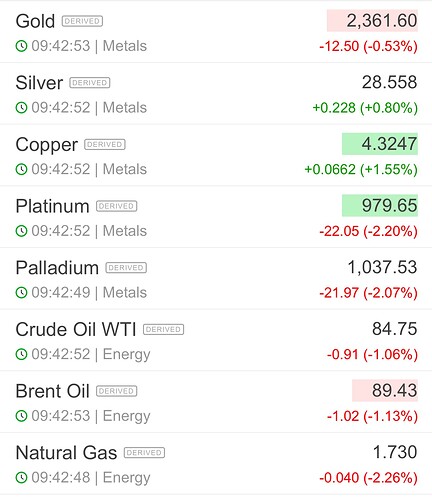Open the Gold commodity link
Screen dimensions: 432x500
tap(35, 21)
